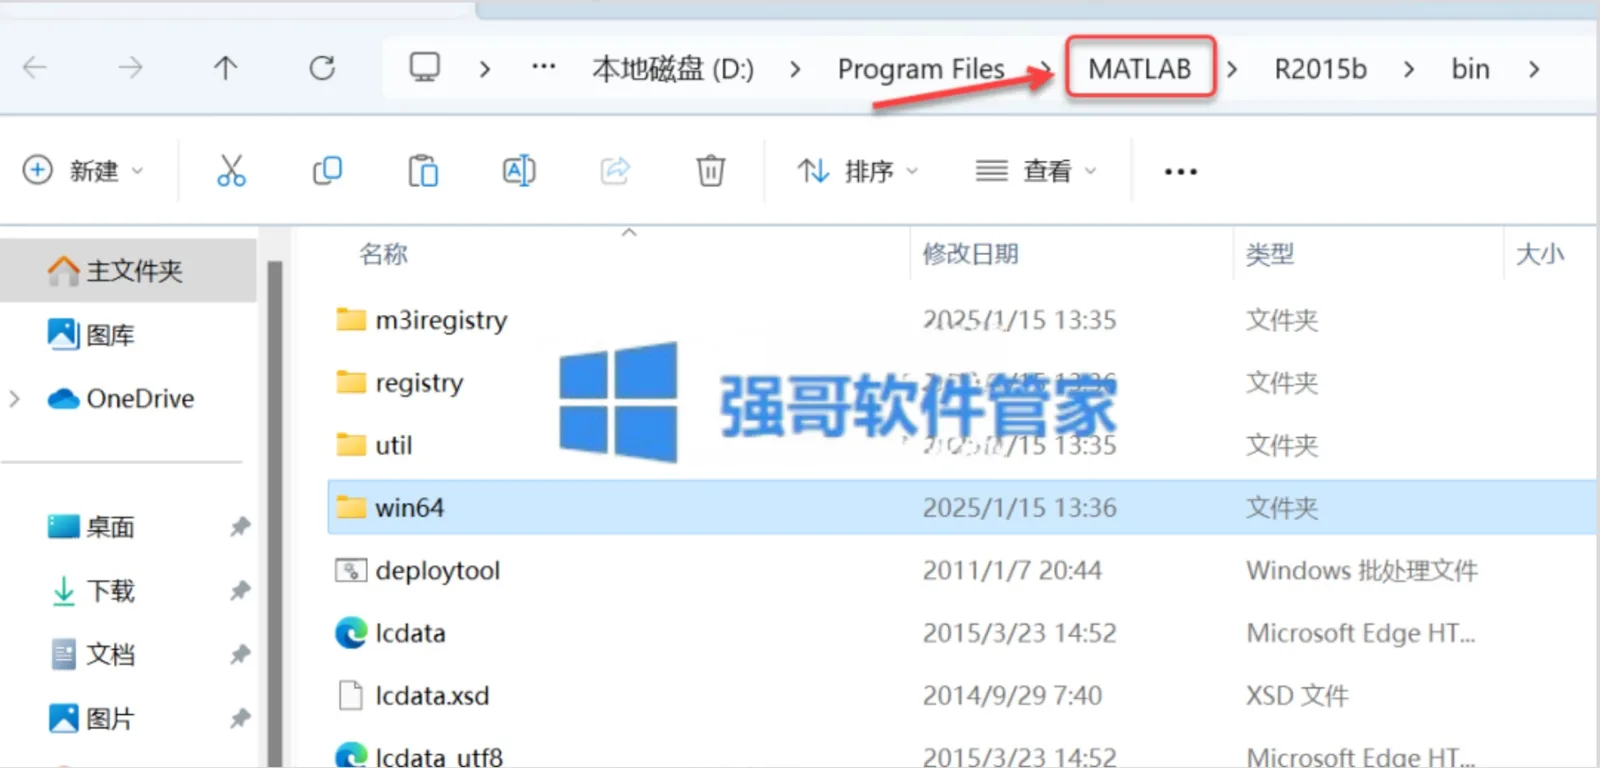Click the navigation pane scrollbar
The height and width of the screenshot is (768, 1600).
pos(275,513)
